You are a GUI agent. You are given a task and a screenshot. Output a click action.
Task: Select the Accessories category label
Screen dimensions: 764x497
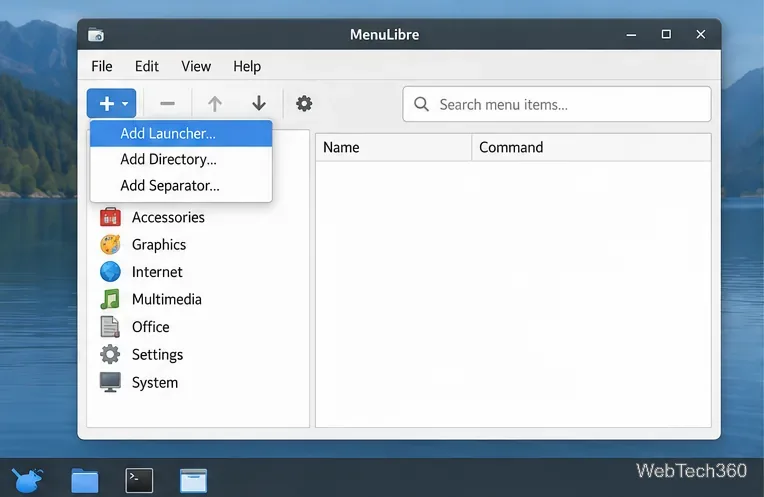pos(168,217)
